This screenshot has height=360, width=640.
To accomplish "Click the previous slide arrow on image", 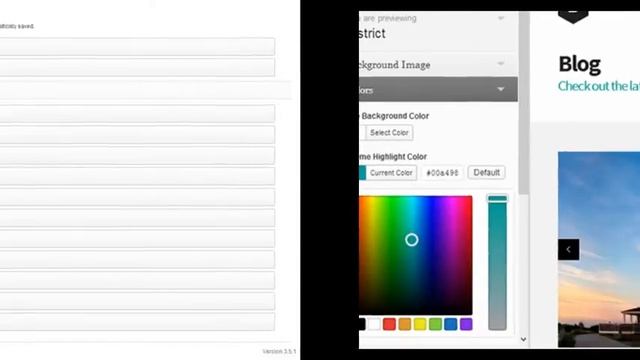I will coord(569,249).
